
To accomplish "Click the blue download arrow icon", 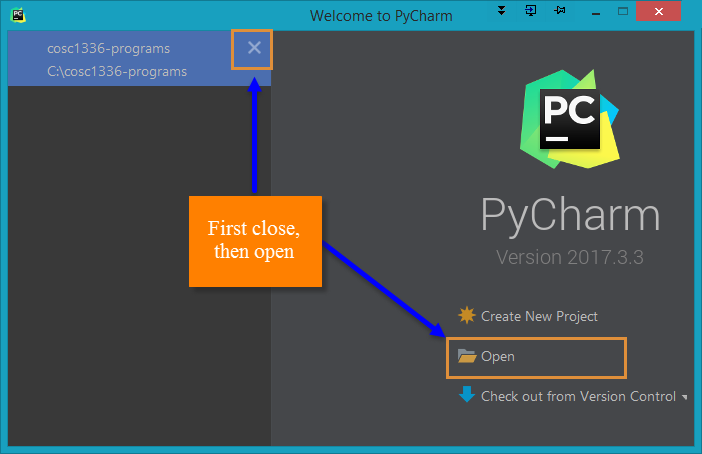I will click(x=466, y=396).
